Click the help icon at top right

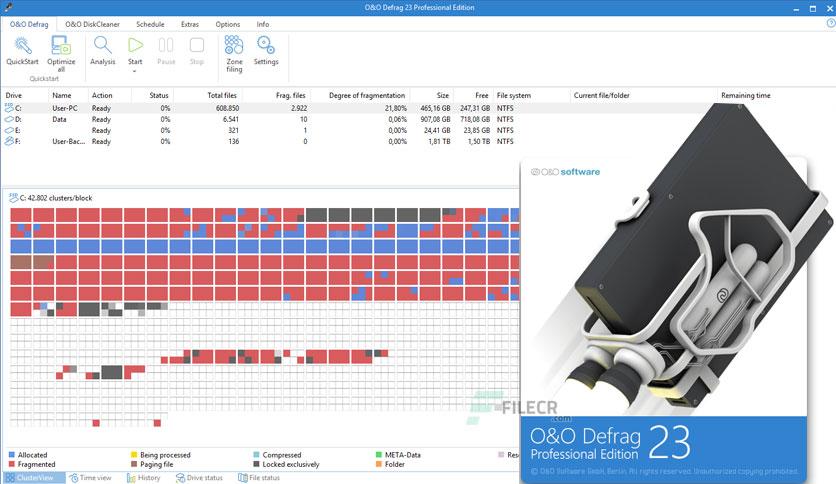[831, 23]
